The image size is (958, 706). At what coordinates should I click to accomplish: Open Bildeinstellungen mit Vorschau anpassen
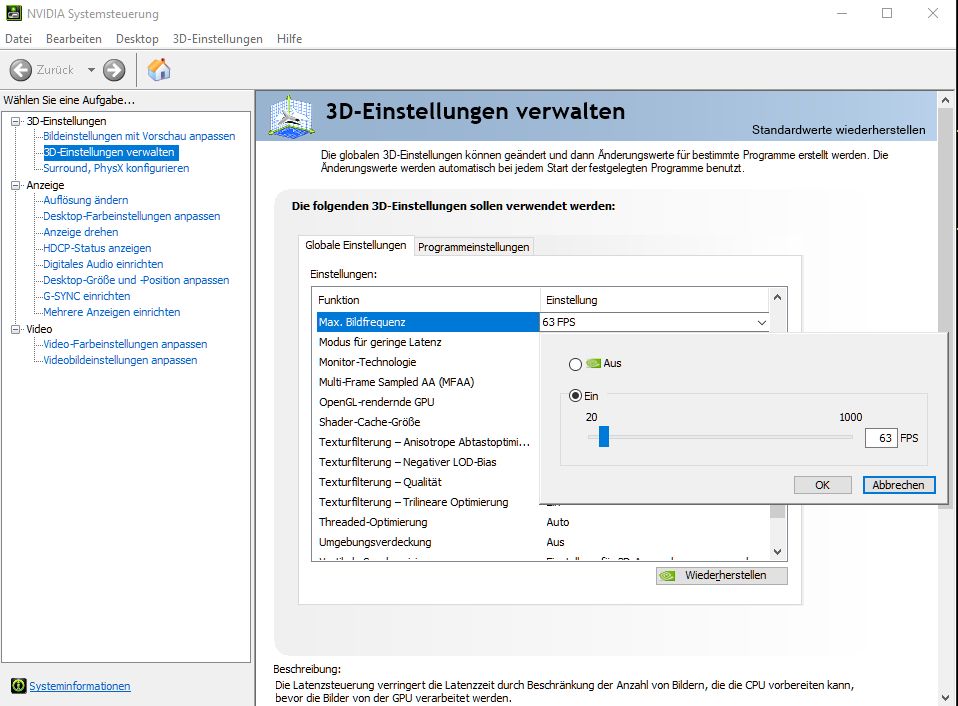[x=139, y=136]
